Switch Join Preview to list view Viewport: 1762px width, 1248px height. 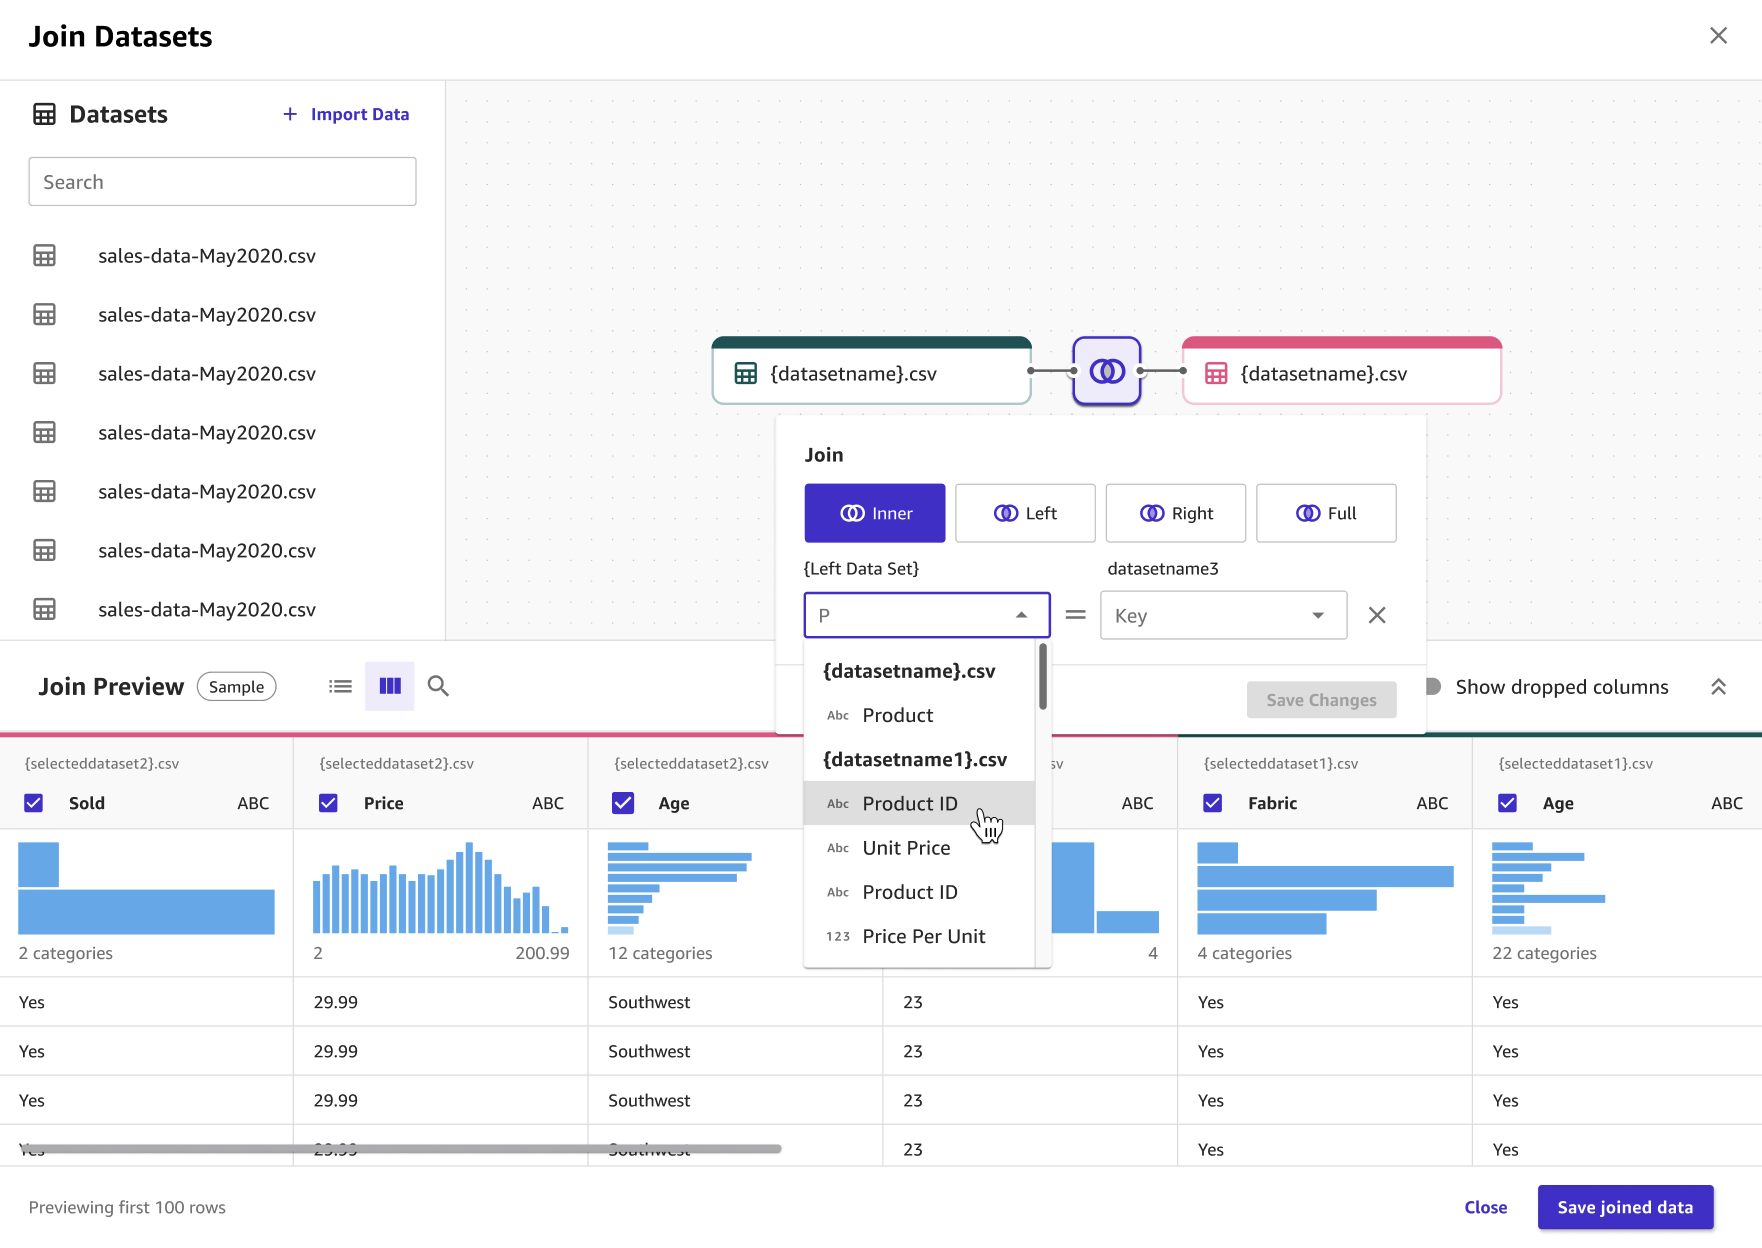[340, 686]
